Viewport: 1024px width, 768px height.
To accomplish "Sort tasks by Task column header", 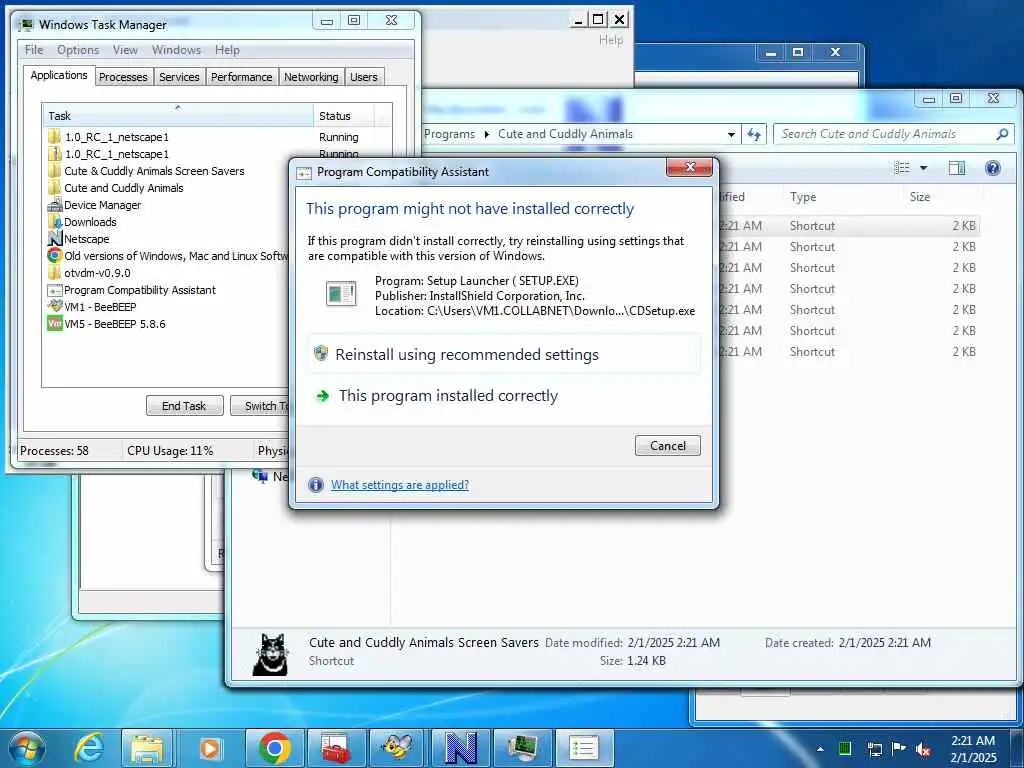I will [x=178, y=116].
